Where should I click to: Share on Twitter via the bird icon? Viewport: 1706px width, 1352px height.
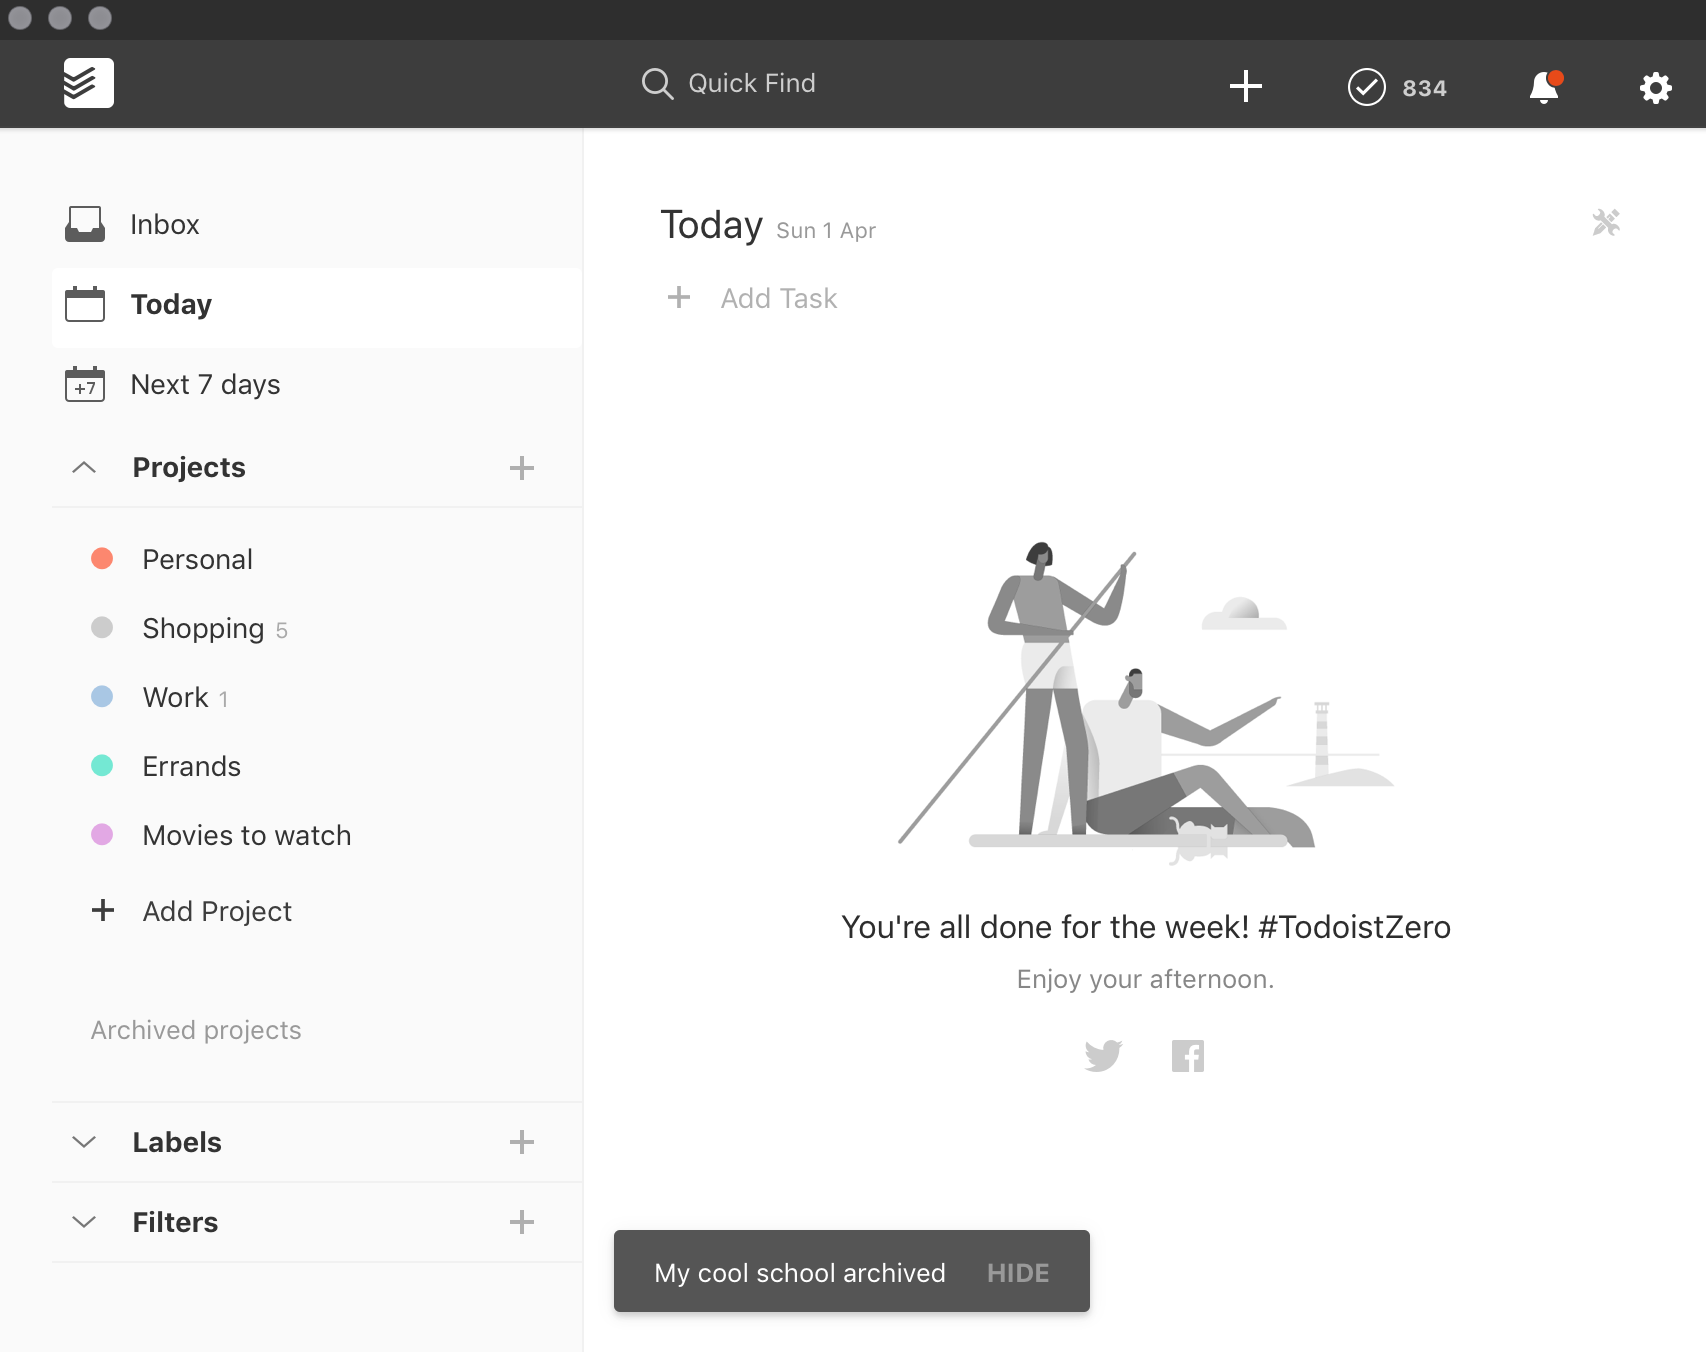coord(1104,1055)
